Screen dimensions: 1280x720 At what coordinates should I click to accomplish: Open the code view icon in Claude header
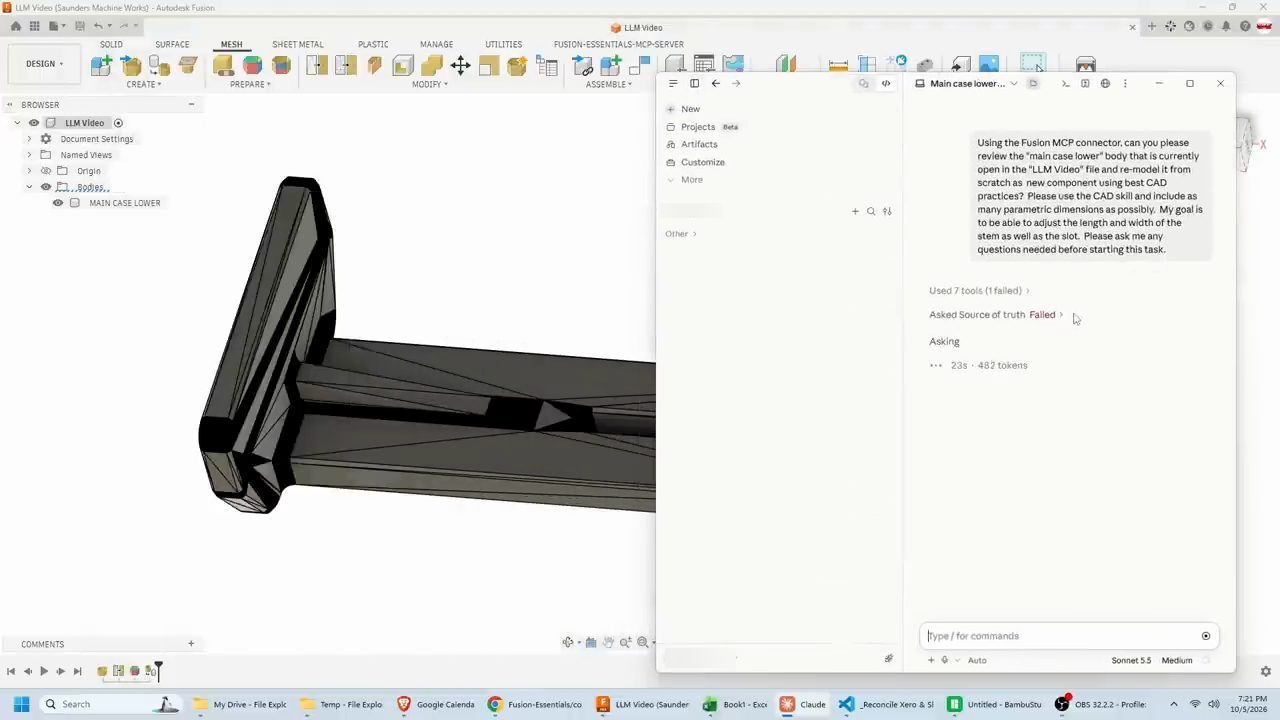pyautogui.click(x=886, y=83)
